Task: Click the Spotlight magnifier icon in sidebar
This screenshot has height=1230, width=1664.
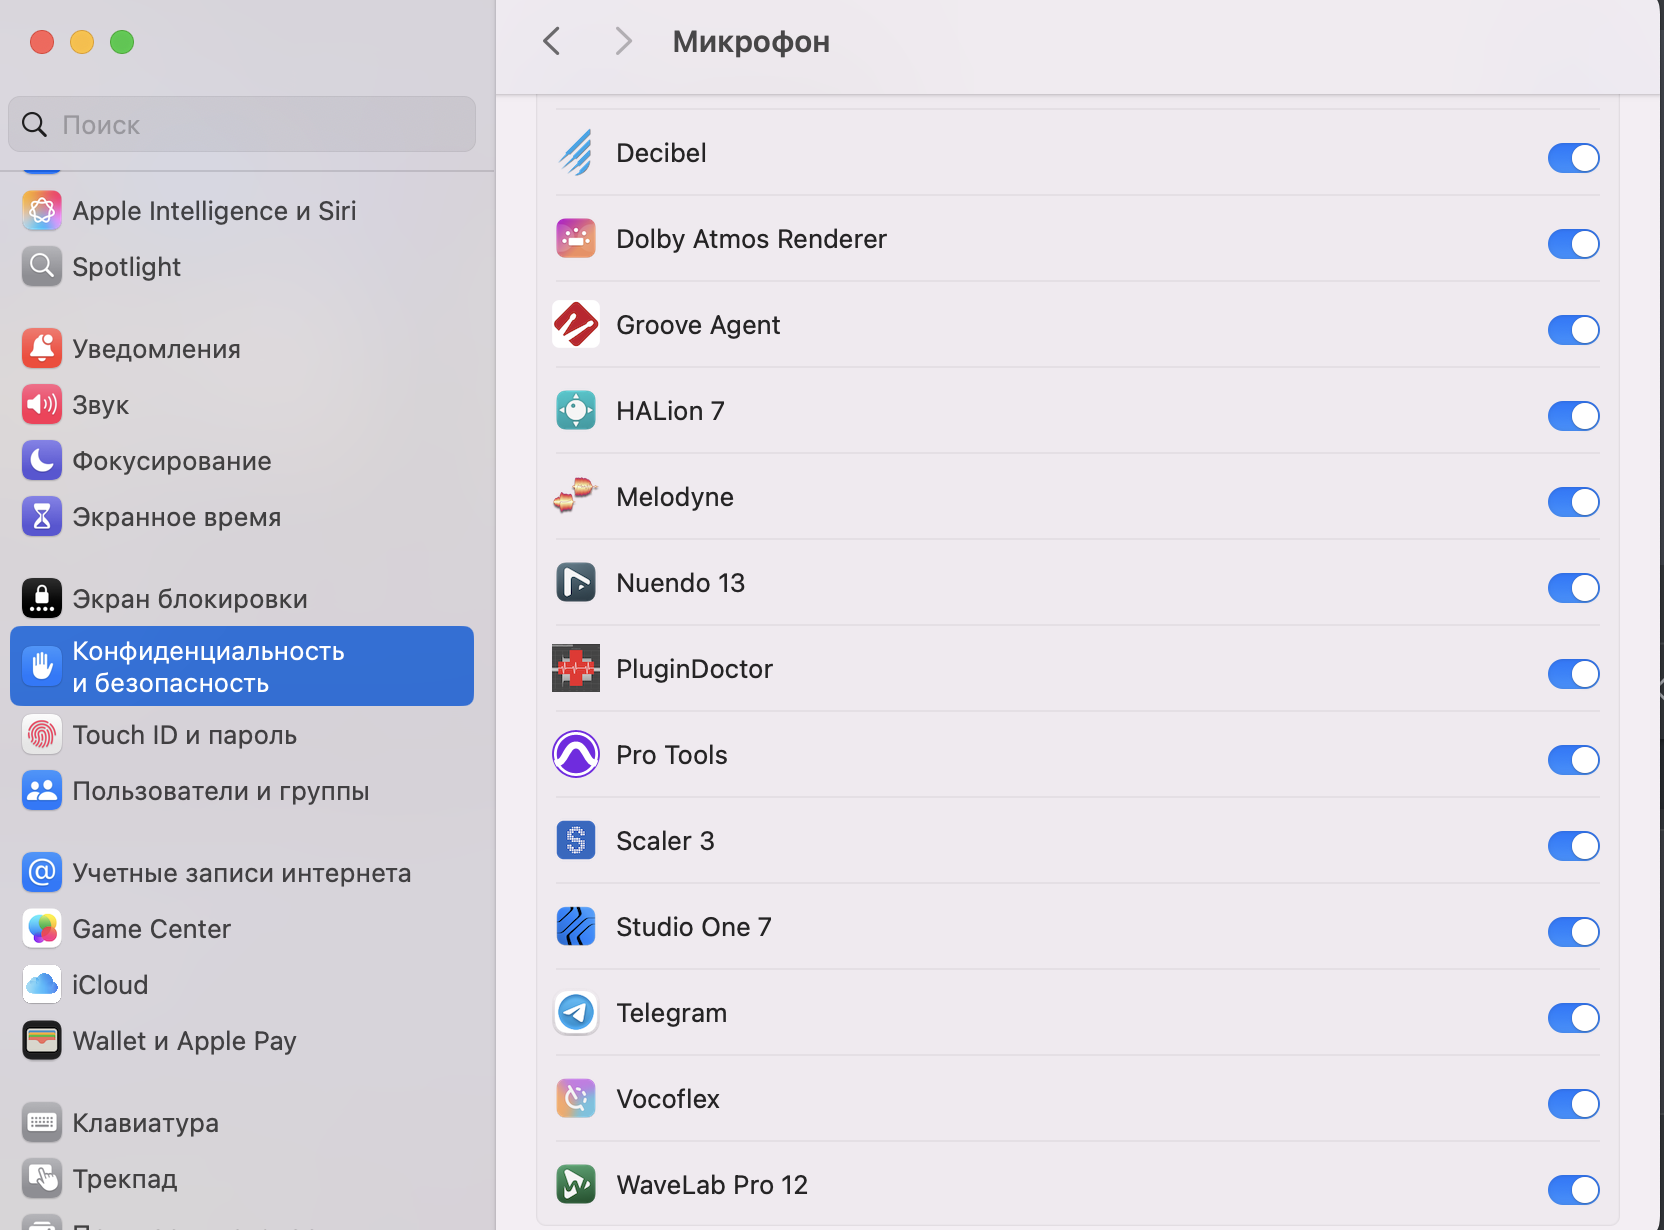Action: [x=42, y=267]
